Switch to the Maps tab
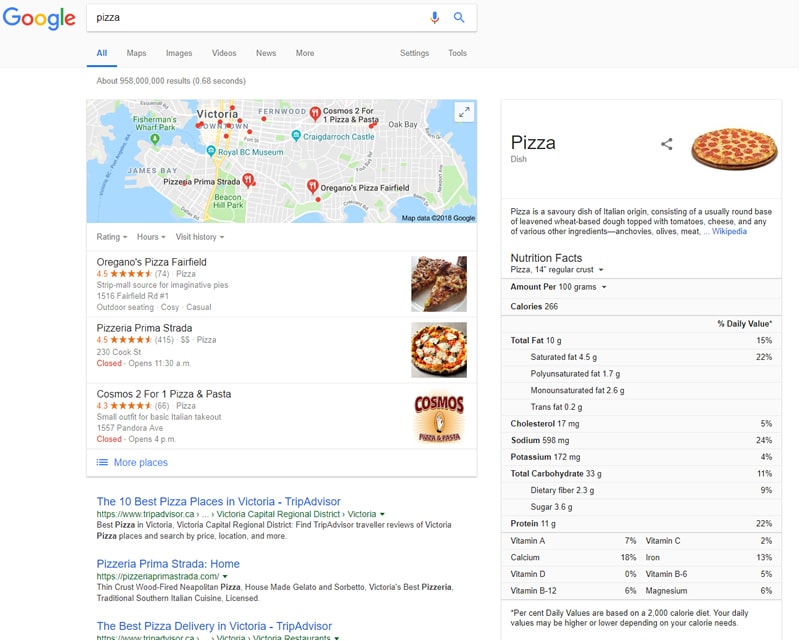 point(136,51)
